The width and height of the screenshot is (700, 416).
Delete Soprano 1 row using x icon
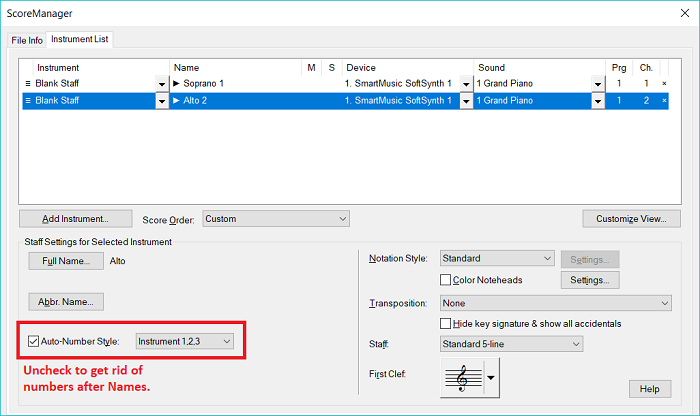664,84
